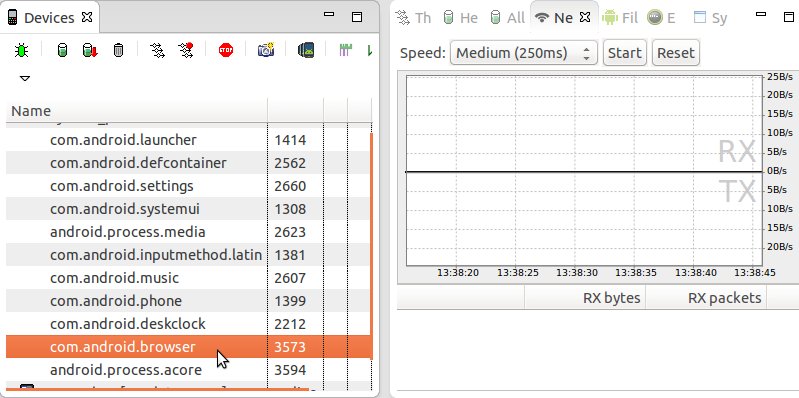Maximize the Network Statistics panel
The image size is (799, 398).
click(789, 17)
